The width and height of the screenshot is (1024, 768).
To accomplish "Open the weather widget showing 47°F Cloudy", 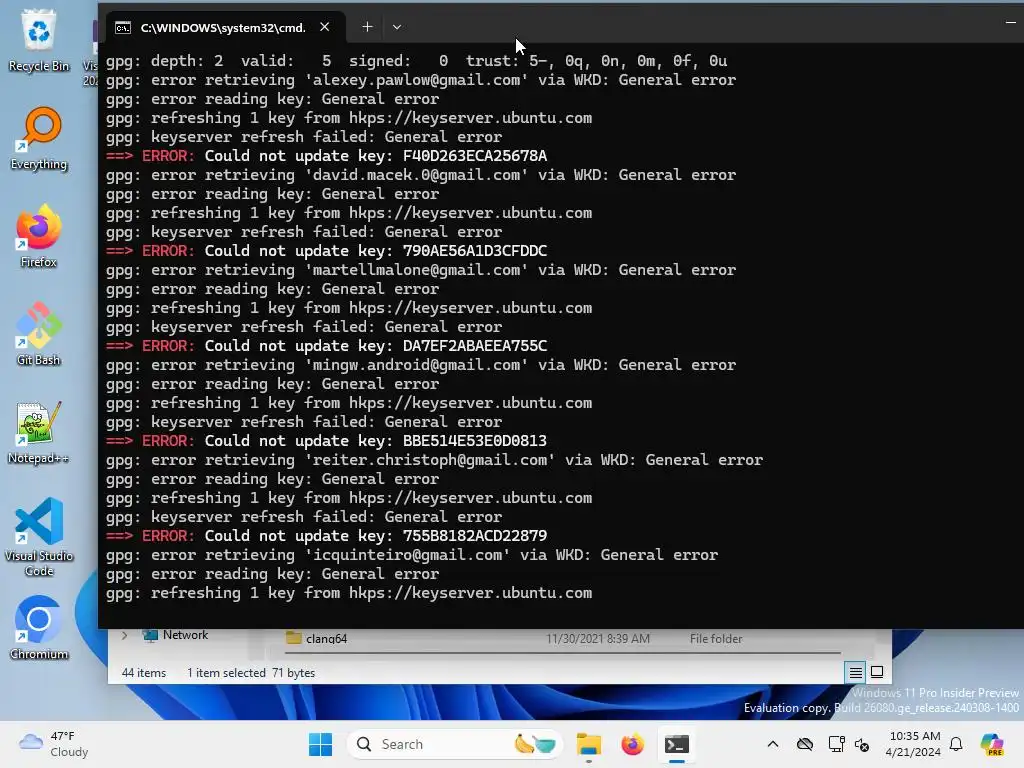I will point(54,744).
